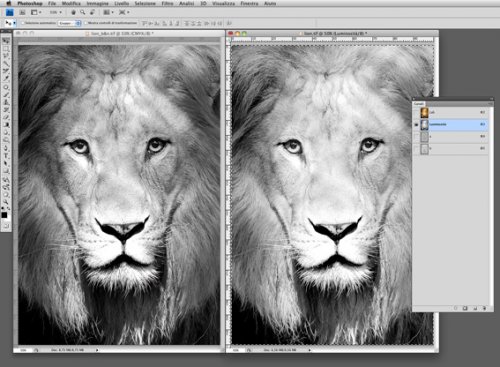Expand the Arrange Documents dropdown
This screenshot has height=367, width=500.
(108, 12)
